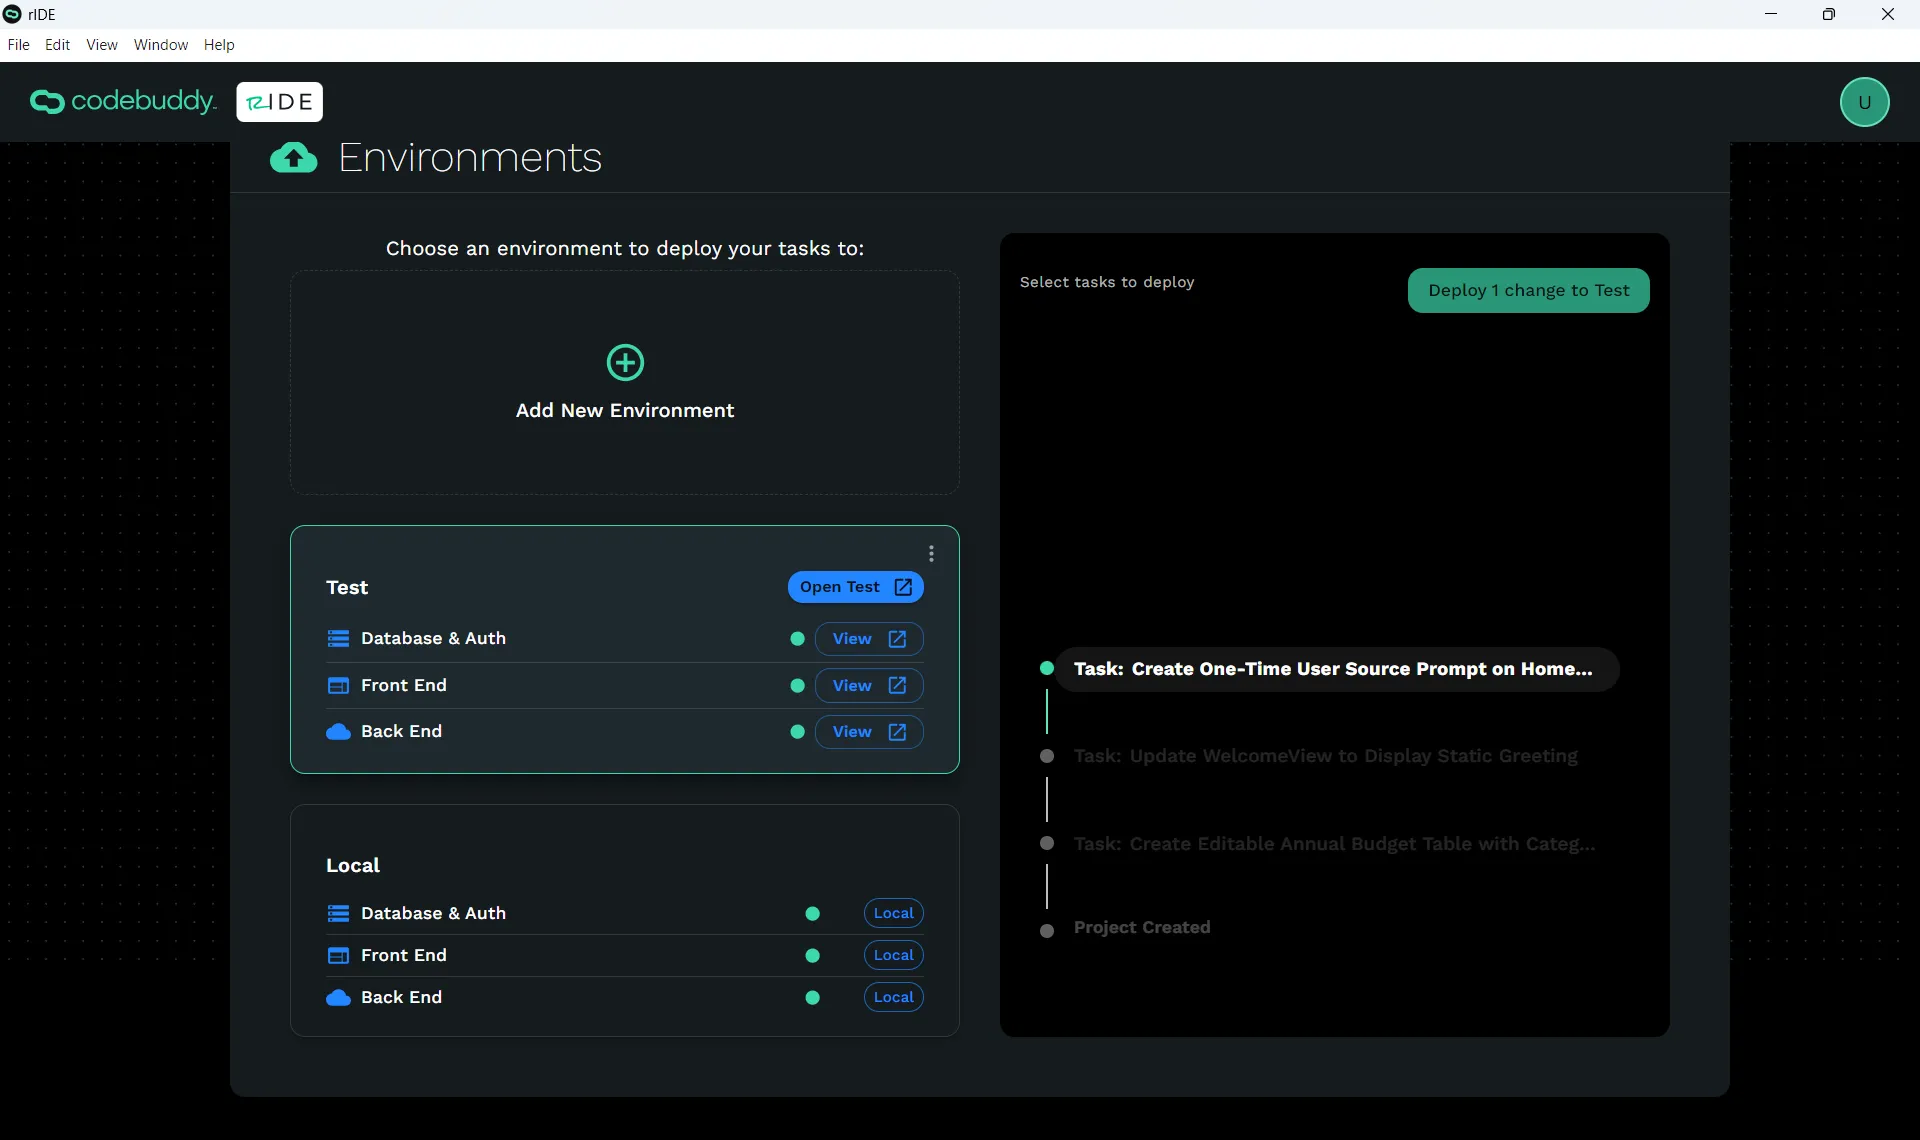Open the Test environment options menu
Image resolution: width=1920 pixels, height=1140 pixels.
[931, 554]
